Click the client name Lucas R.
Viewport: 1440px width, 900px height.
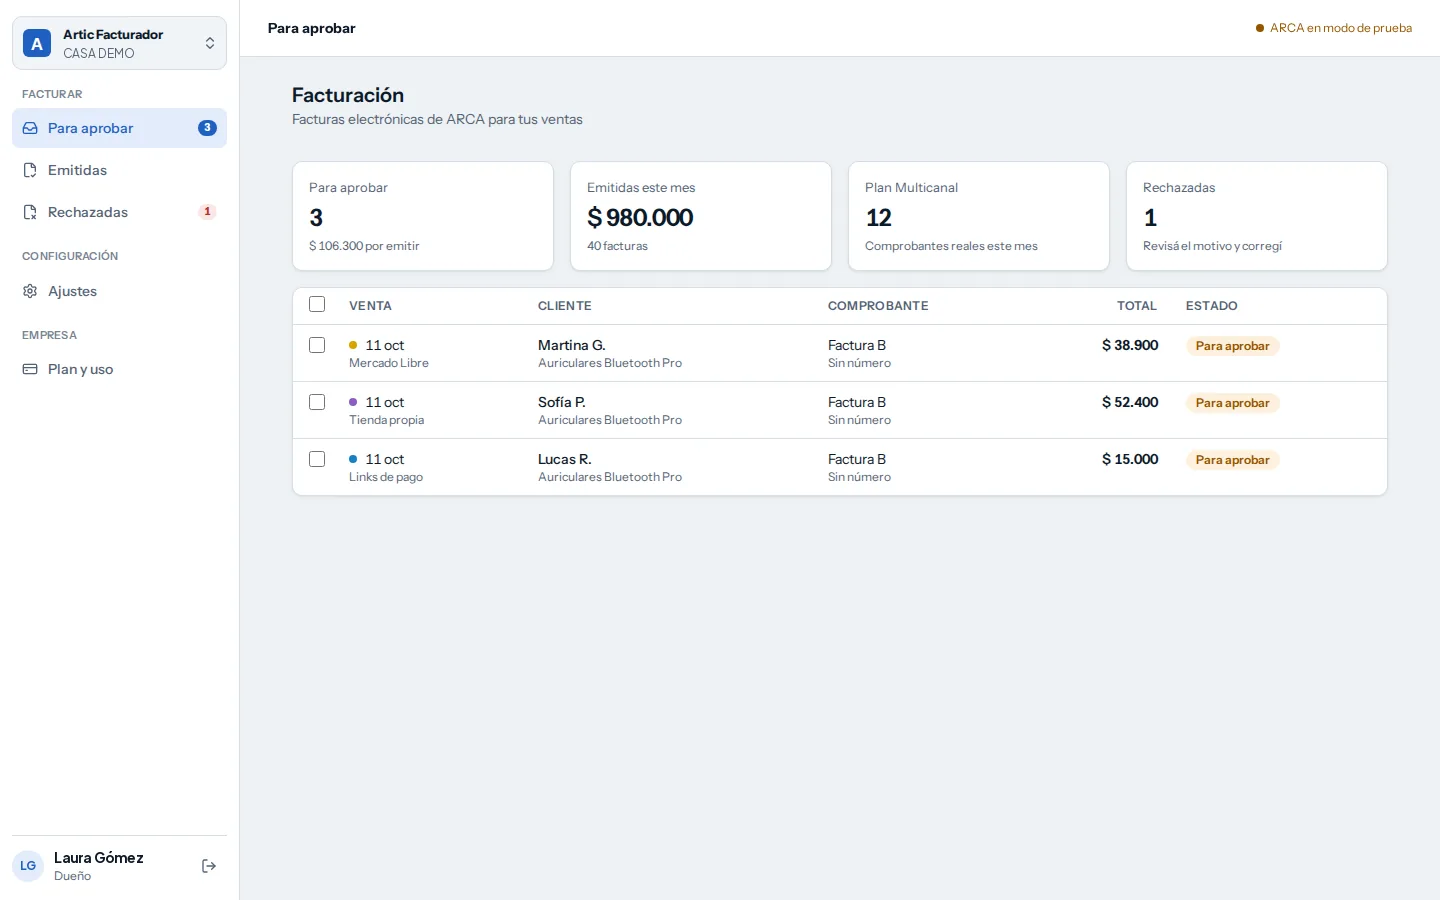pos(565,459)
